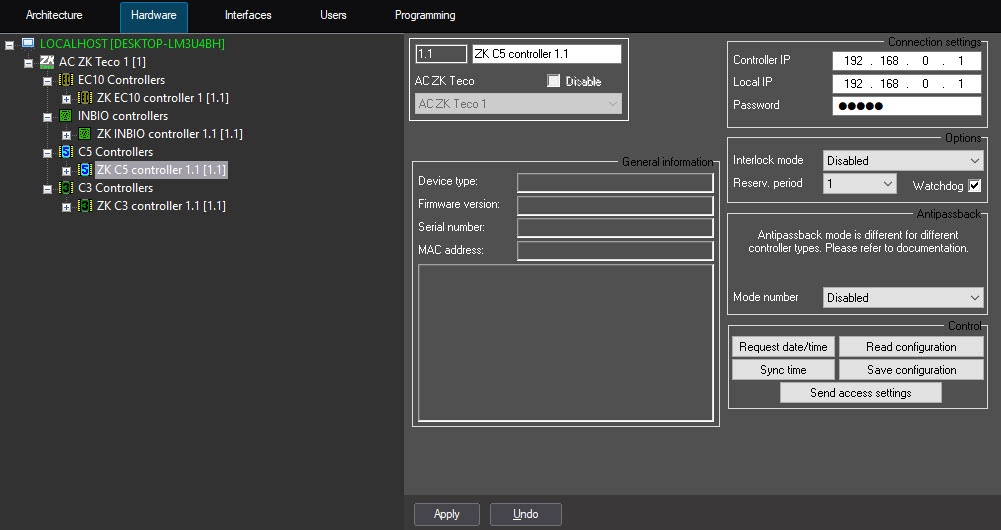Click the Password input field
The width and height of the screenshot is (1001, 530).
point(906,106)
